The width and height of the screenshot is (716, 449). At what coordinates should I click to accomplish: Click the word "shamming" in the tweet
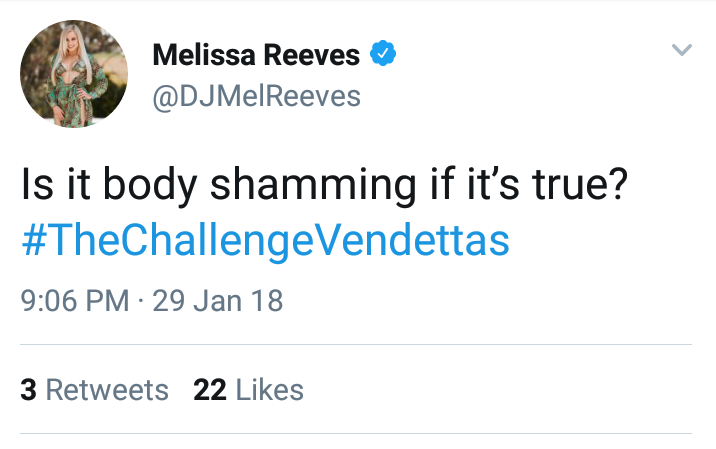(313, 186)
